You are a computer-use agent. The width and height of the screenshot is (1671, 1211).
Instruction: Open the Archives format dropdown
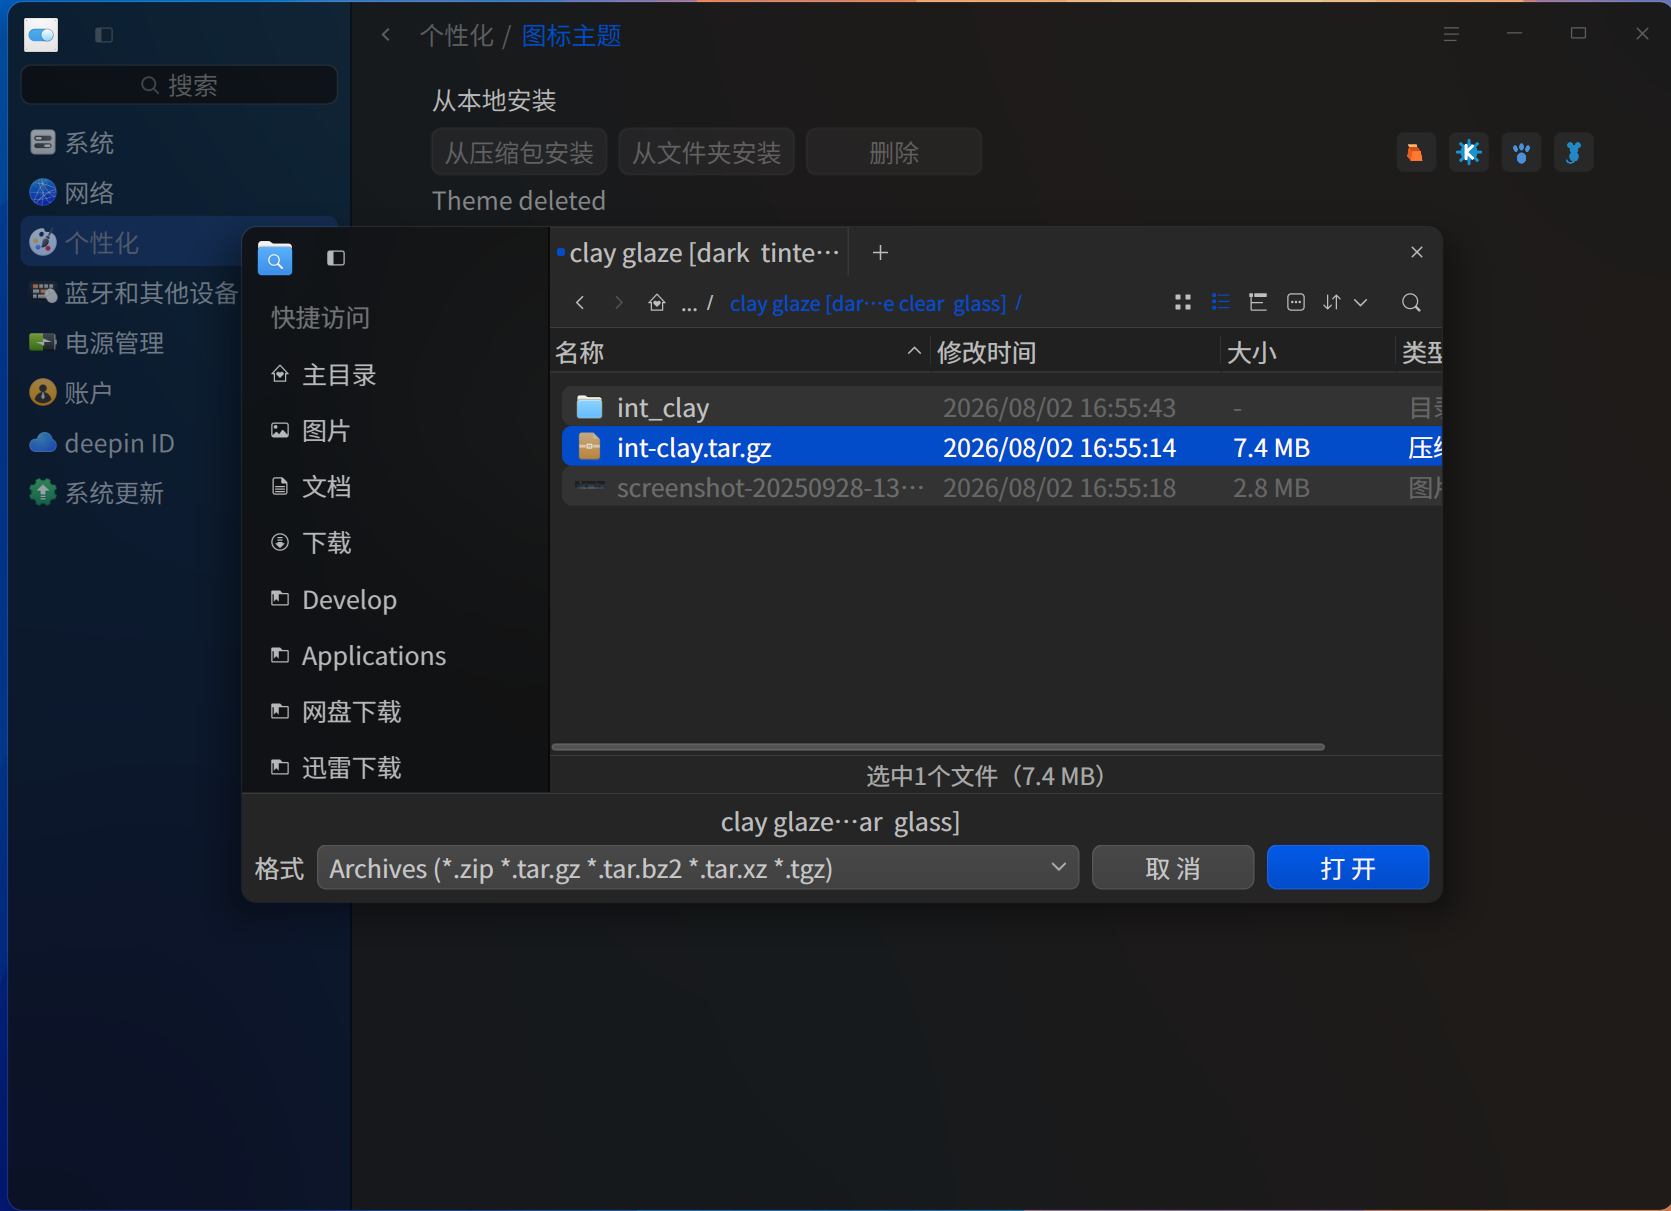pyautogui.click(x=698, y=868)
